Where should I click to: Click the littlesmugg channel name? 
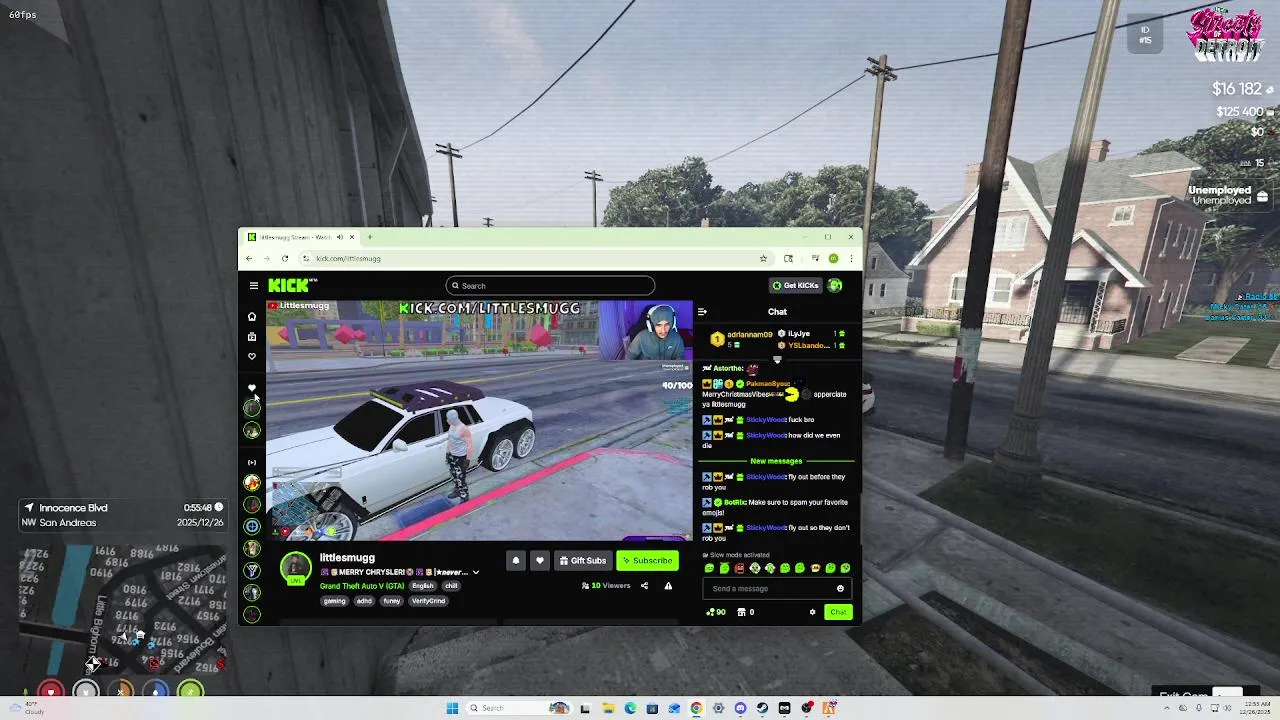coord(347,558)
